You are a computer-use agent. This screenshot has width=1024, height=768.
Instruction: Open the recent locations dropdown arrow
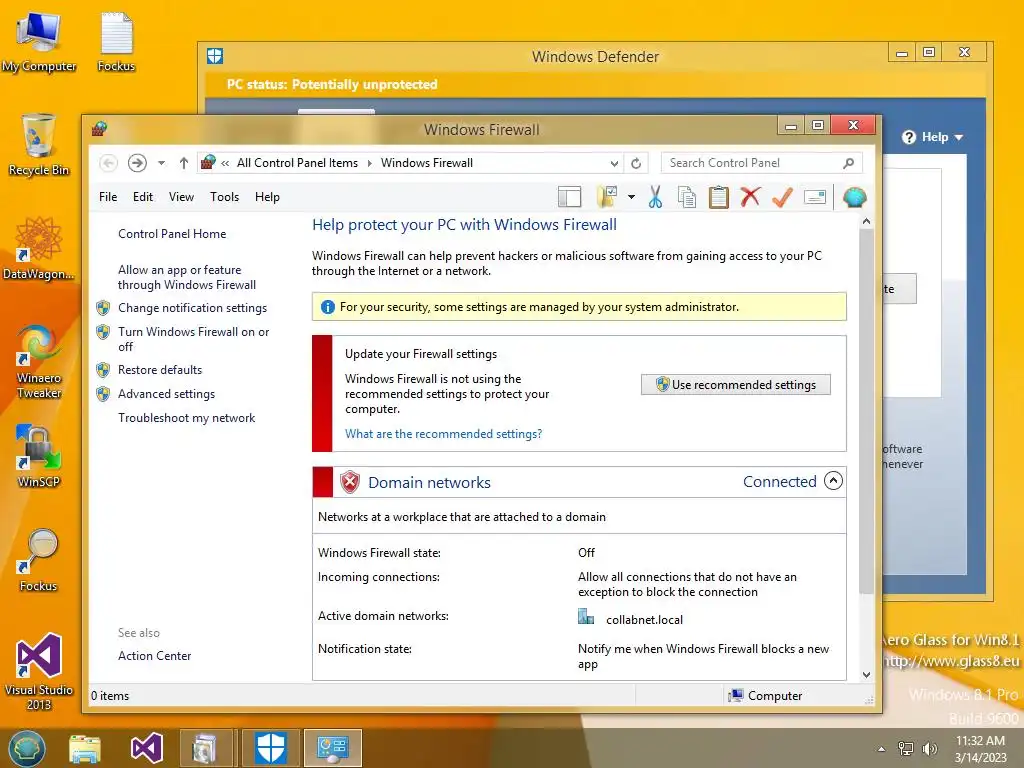[x=161, y=163]
